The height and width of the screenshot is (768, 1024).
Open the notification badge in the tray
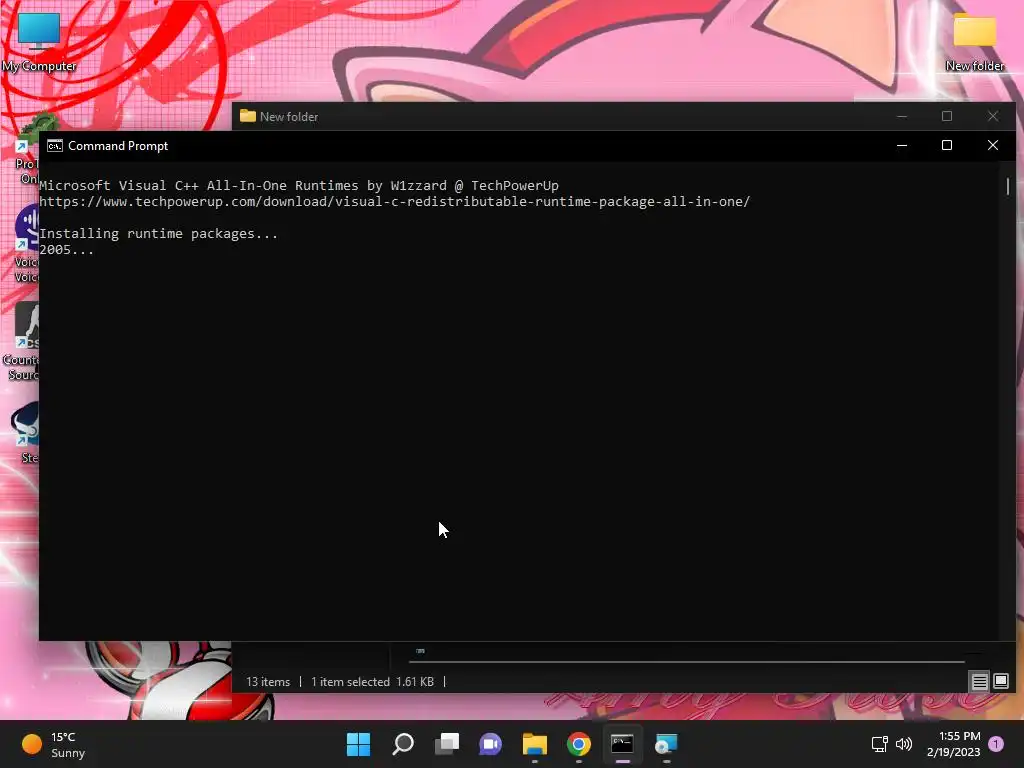[x=996, y=744]
